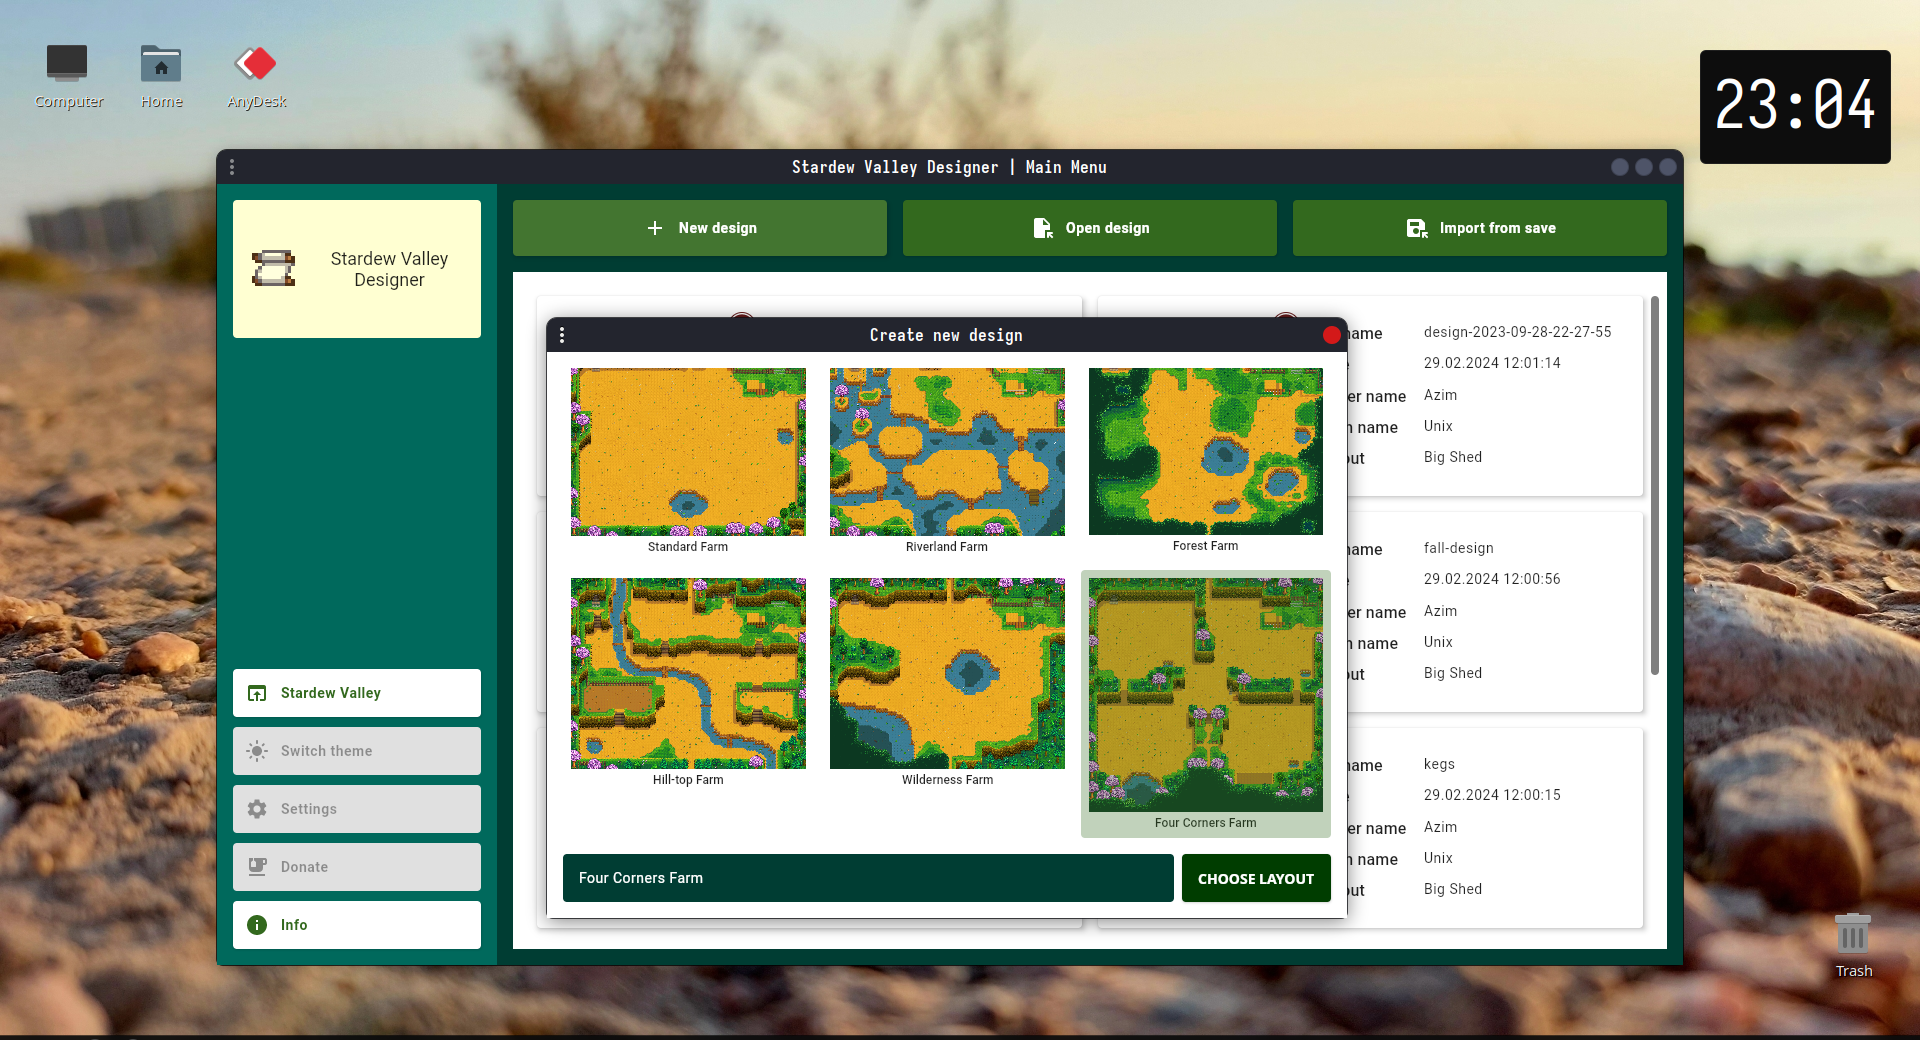
Task: Click the New design button
Action: click(700, 228)
